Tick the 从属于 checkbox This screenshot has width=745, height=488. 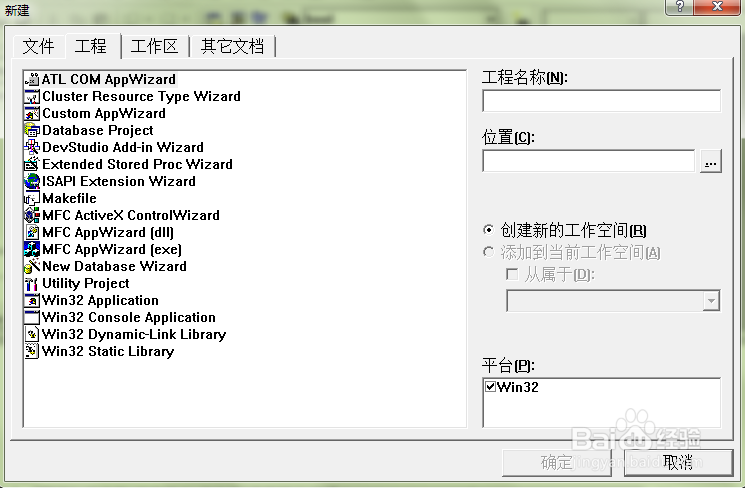click(x=512, y=274)
